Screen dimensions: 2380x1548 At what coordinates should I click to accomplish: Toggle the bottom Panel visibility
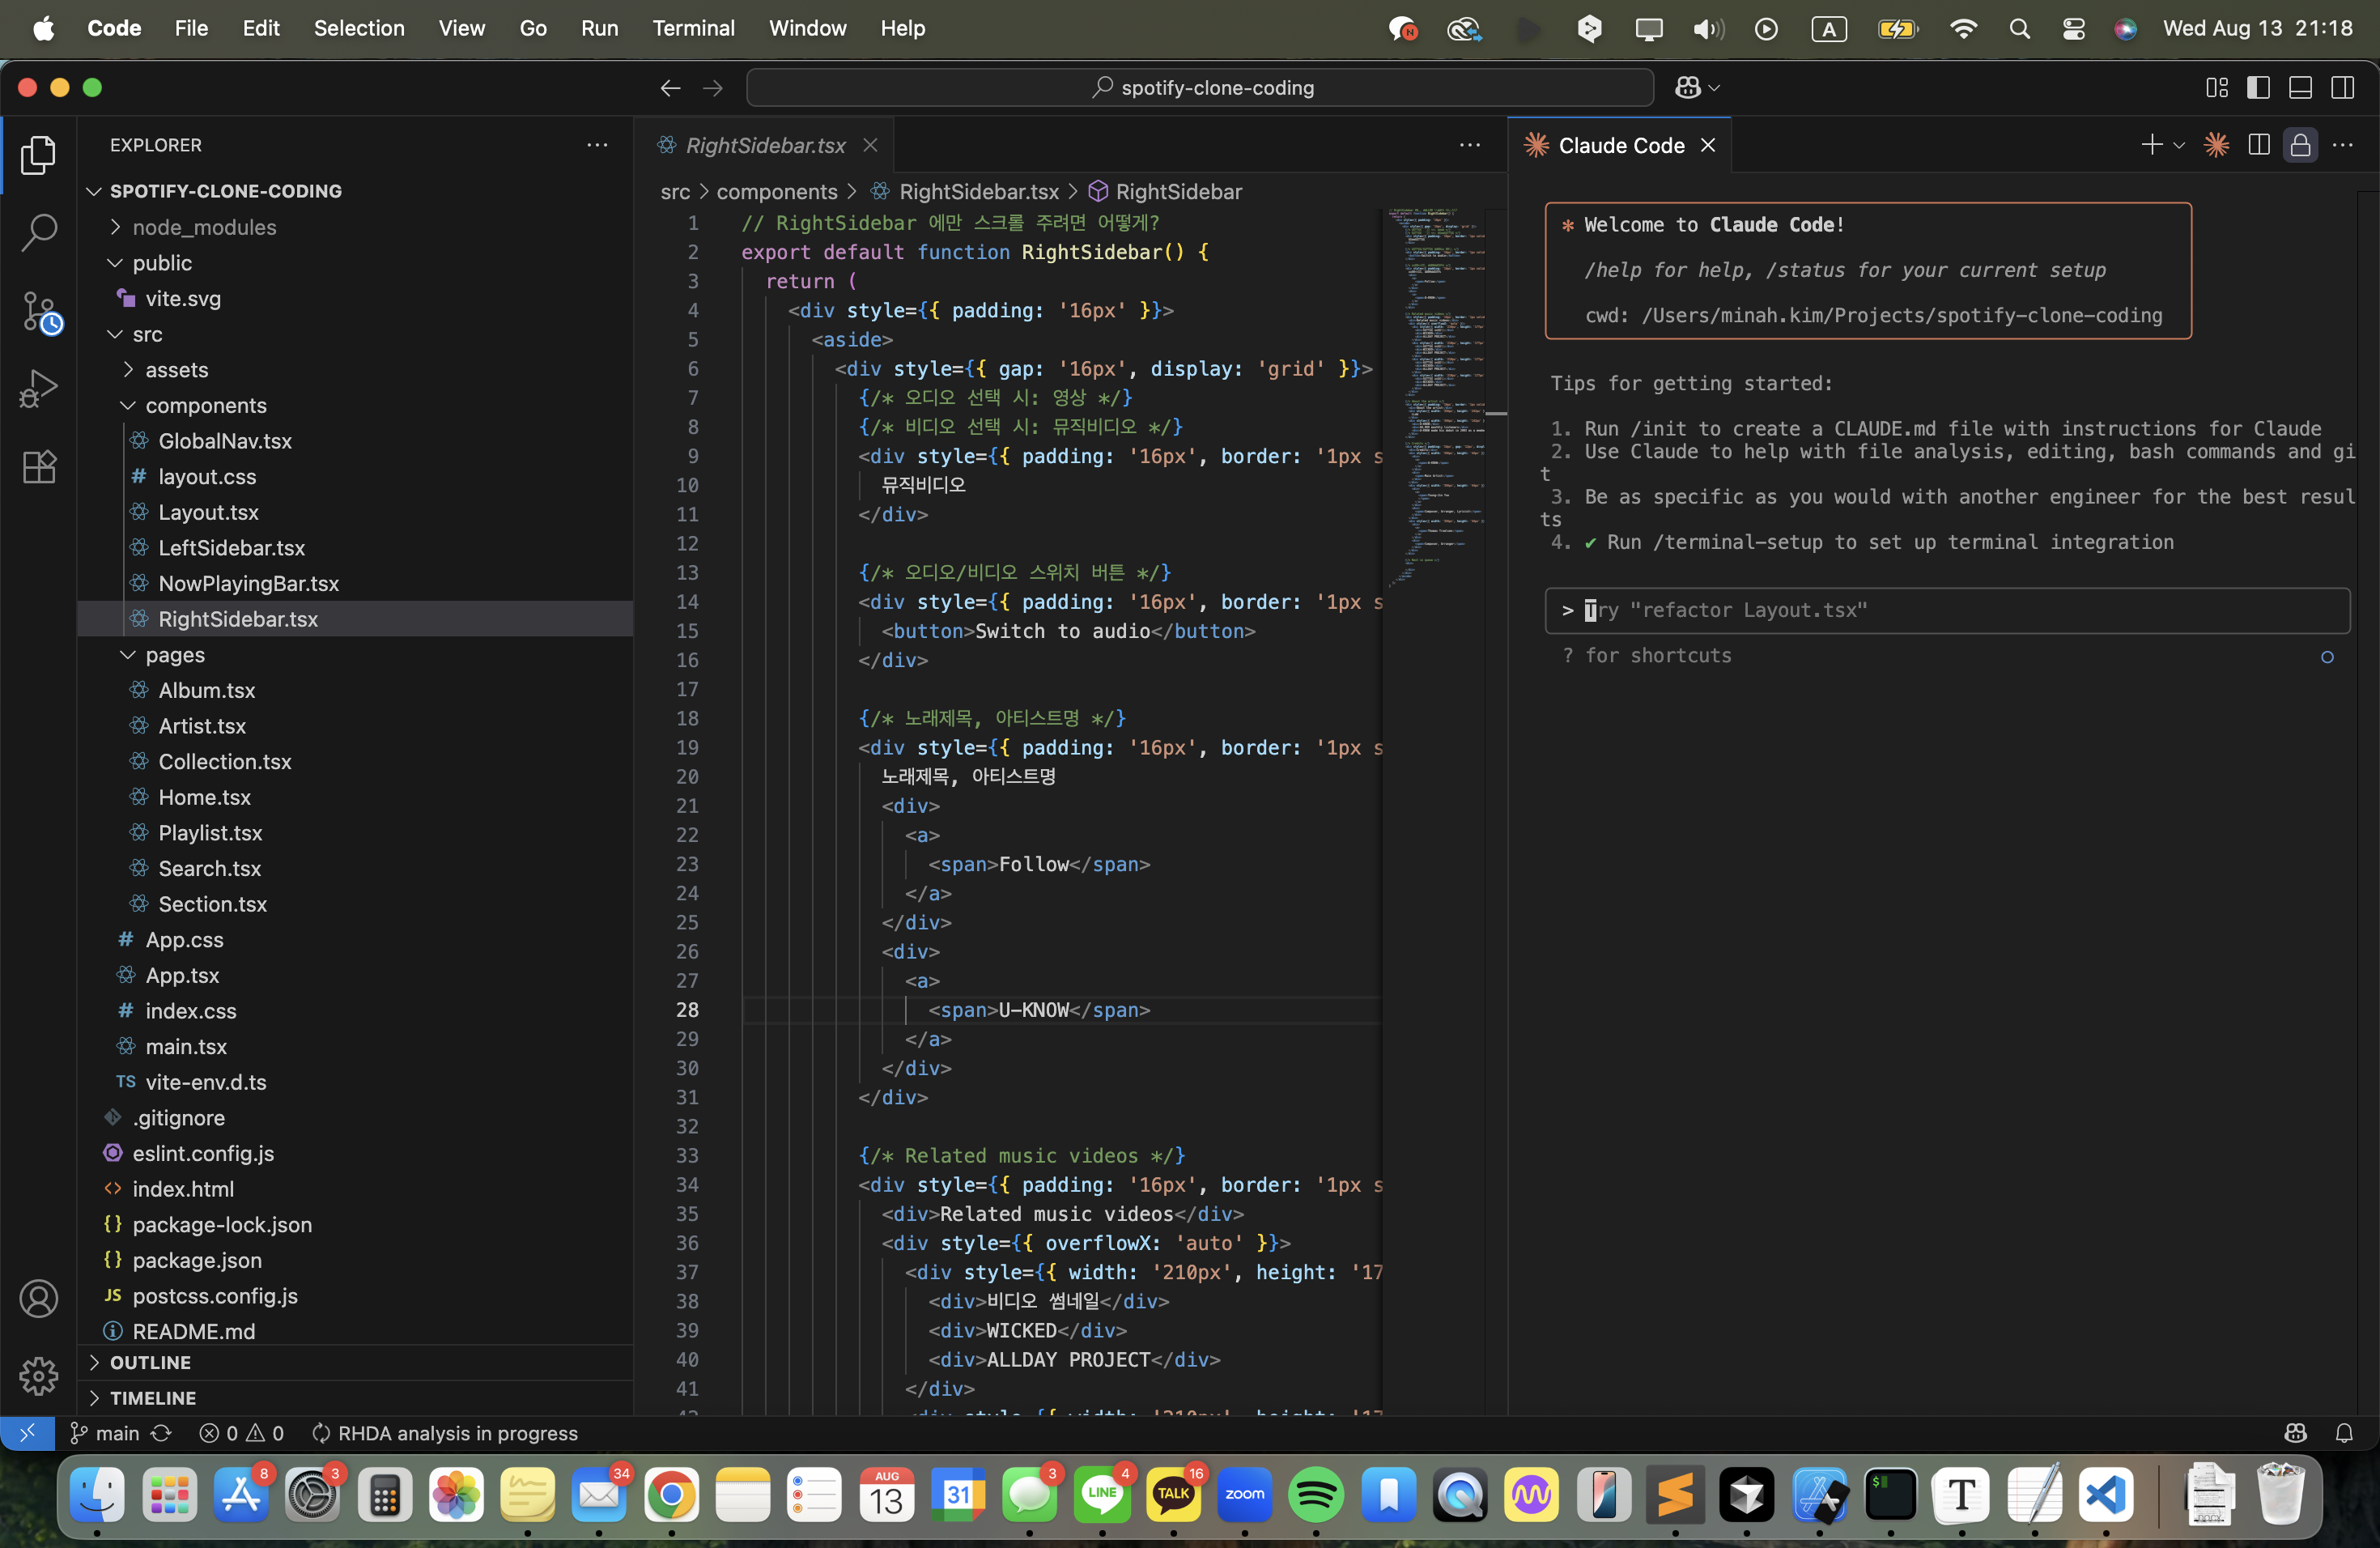[2299, 88]
